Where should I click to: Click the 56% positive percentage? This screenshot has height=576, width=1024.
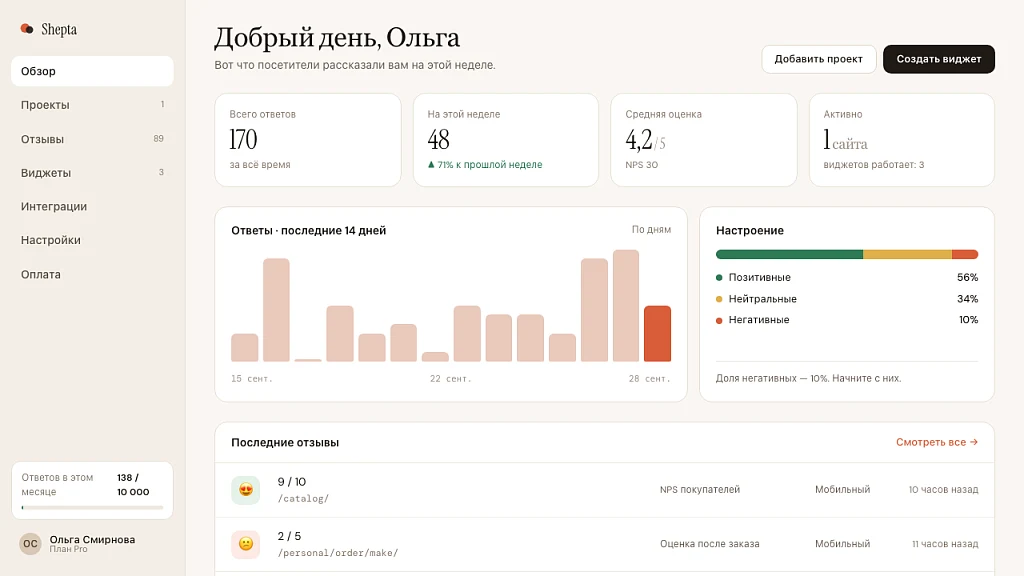pos(967,278)
